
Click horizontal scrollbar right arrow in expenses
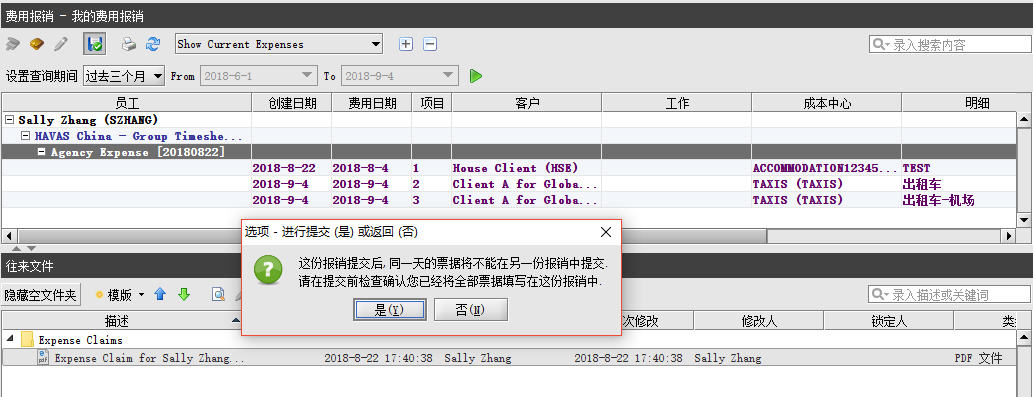[1009, 236]
